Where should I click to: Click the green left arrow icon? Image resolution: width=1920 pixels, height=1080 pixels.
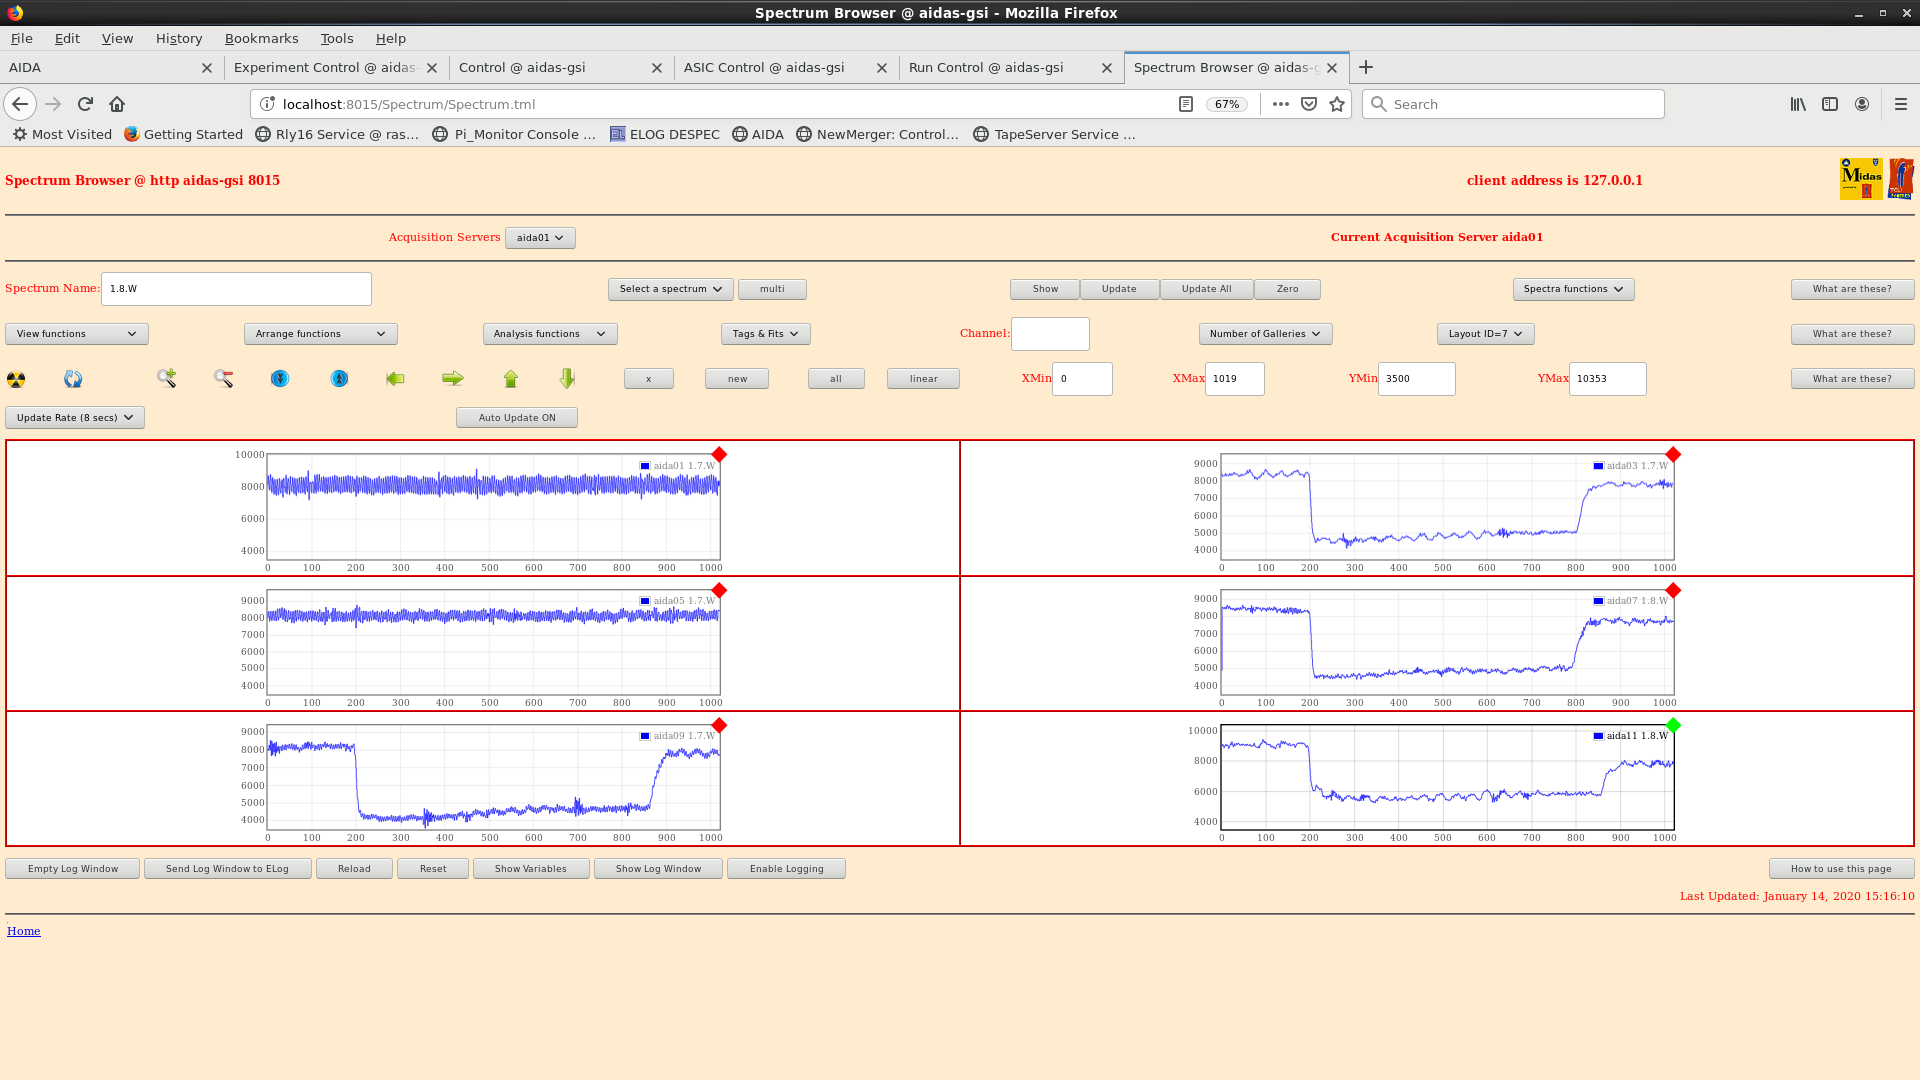395,378
